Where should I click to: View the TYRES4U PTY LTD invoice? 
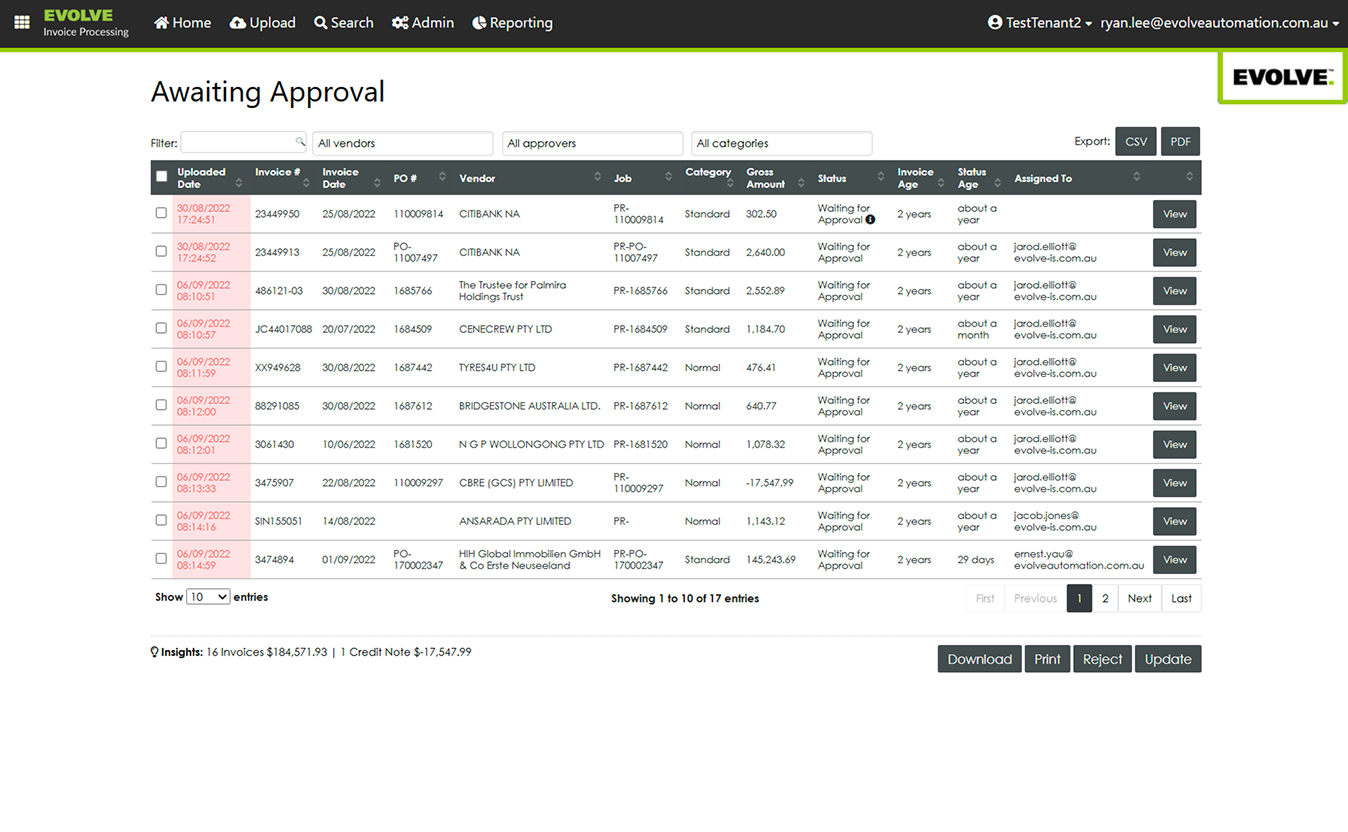(1175, 367)
